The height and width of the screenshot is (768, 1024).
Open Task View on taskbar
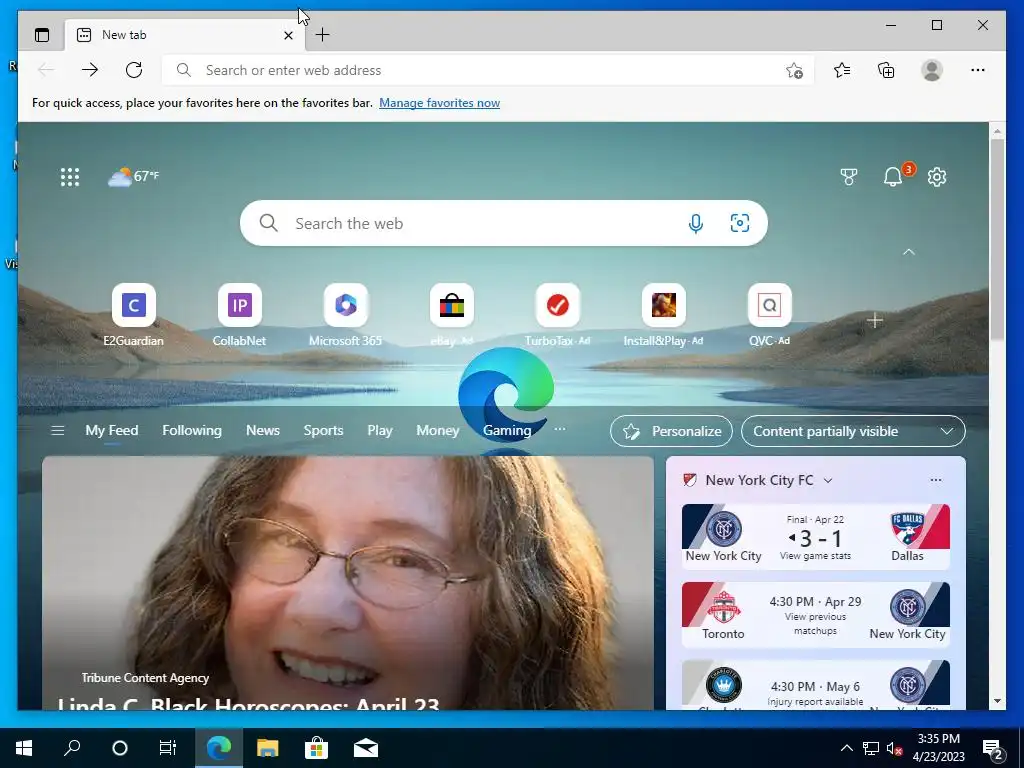click(x=168, y=748)
